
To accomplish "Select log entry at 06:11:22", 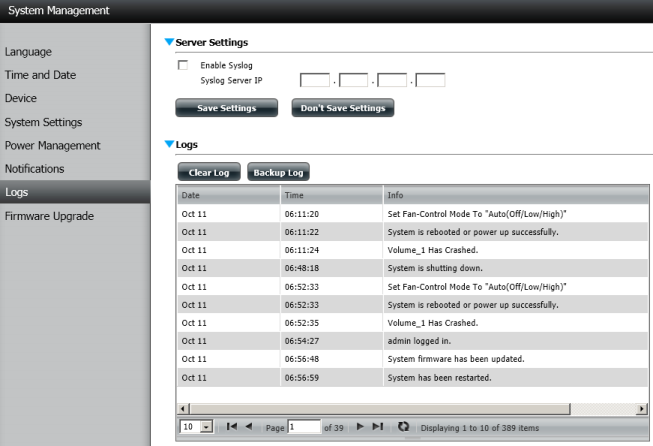I will point(413,232).
